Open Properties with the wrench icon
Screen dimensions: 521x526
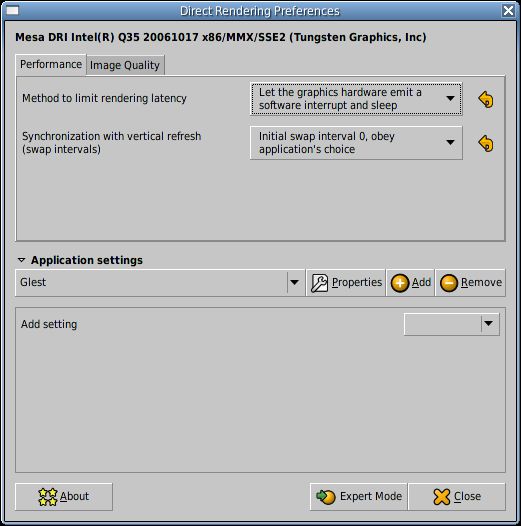[x=346, y=283]
